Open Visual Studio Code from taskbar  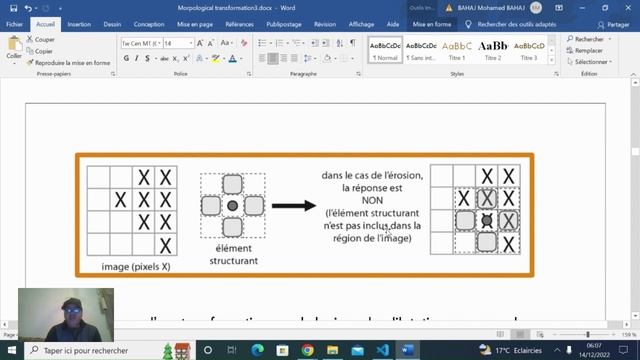(382, 350)
